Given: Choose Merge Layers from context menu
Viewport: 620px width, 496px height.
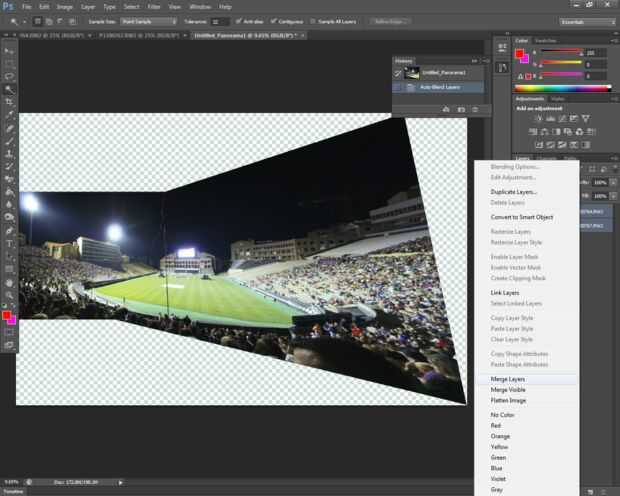Looking at the screenshot, I should (527, 379).
